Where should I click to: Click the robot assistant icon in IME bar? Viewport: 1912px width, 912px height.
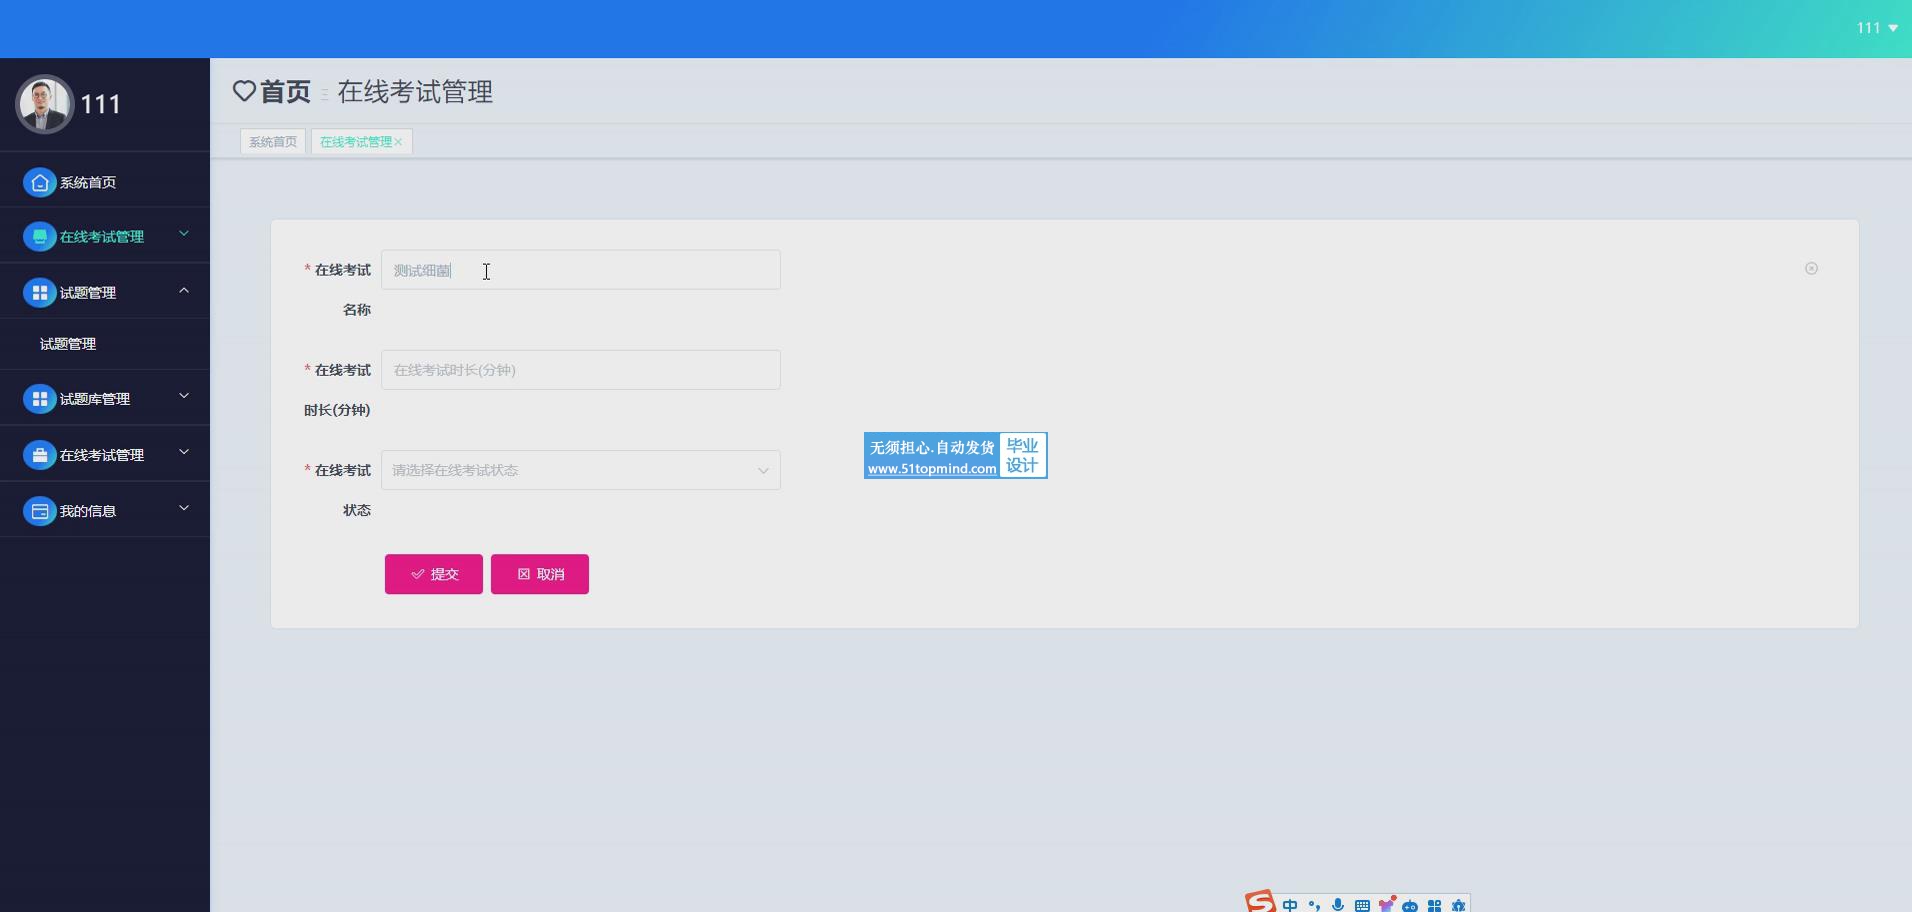pyautogui.click(x=1410, y=905)
